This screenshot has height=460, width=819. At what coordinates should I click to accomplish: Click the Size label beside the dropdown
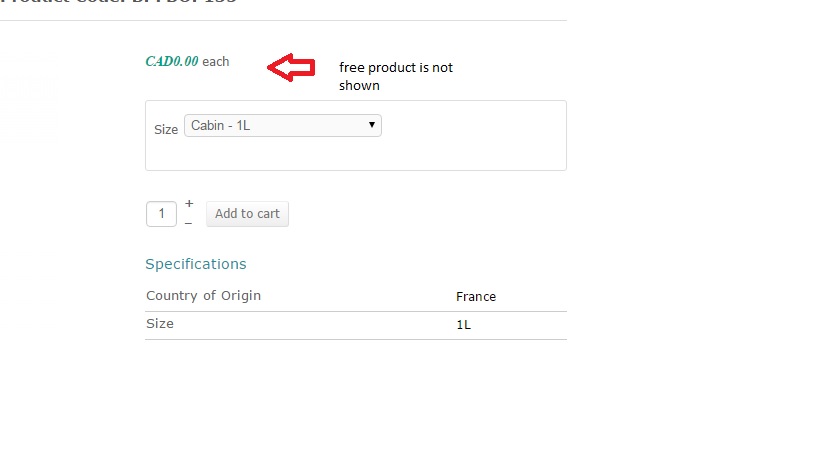tap(166, 129)
